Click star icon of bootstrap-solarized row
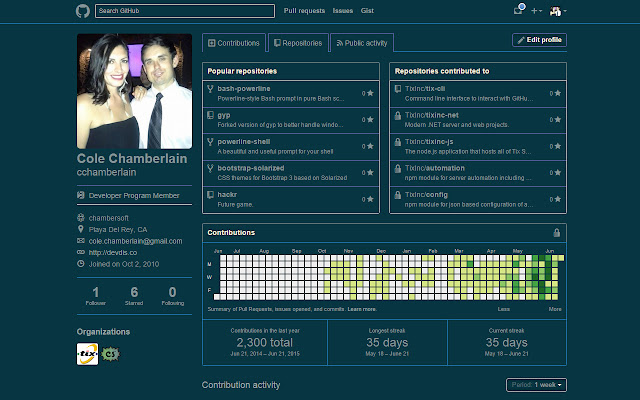 (370, 173)
